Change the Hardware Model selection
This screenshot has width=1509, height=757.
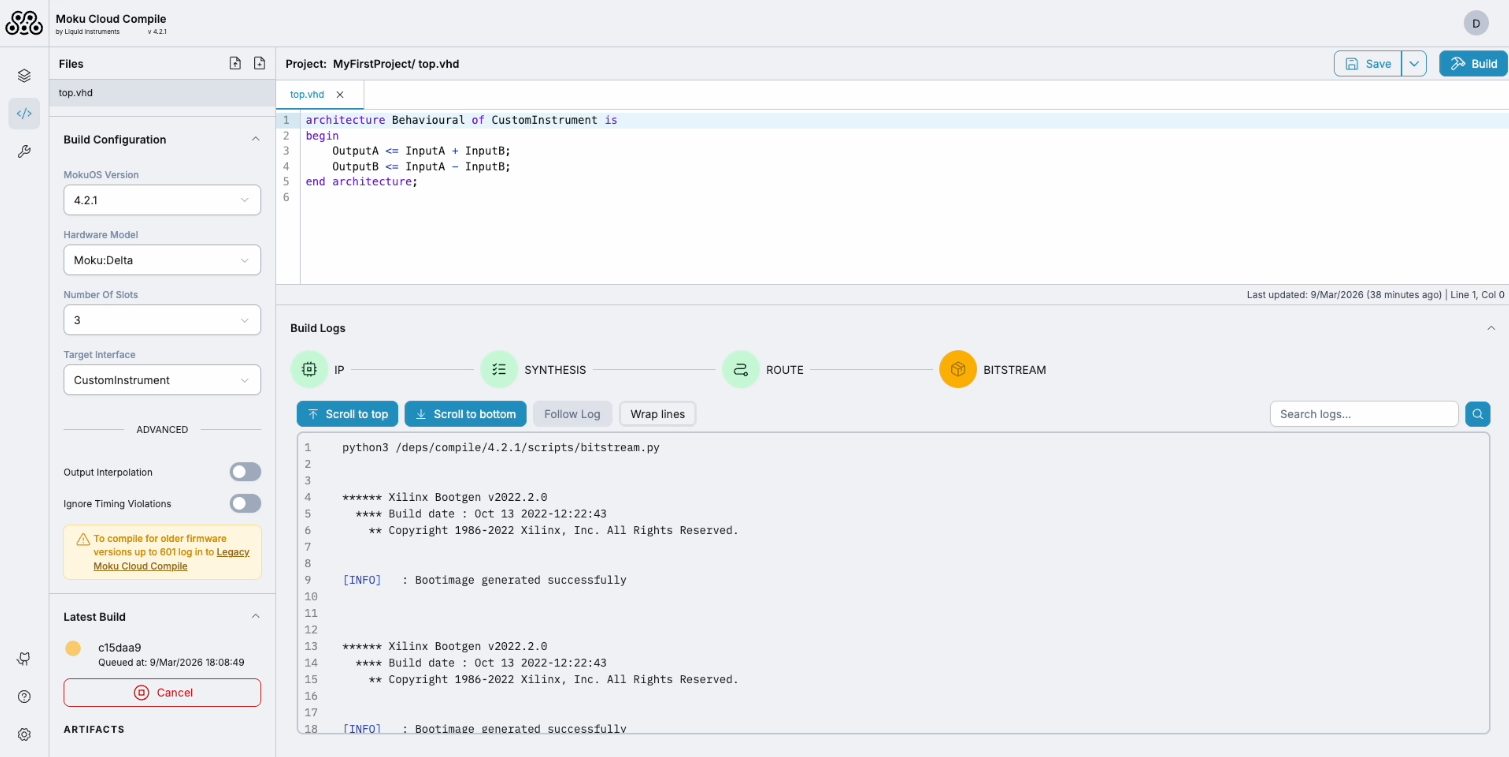[161, 260]
